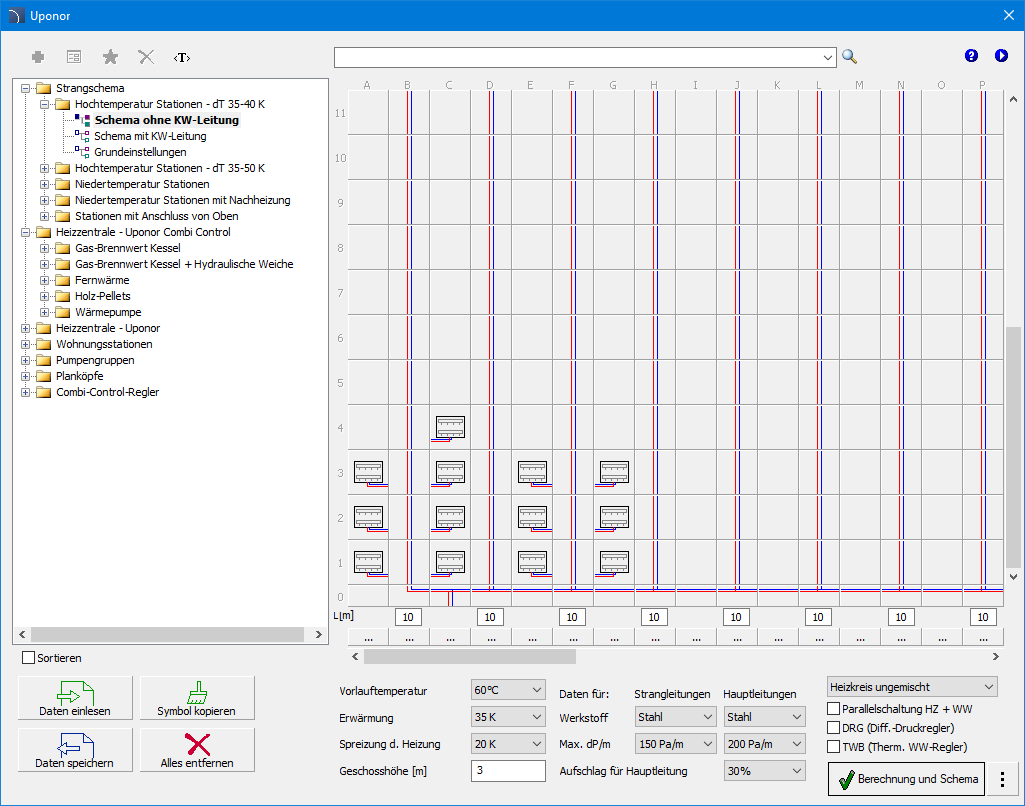Enable the DRG (Diff.-Druckregler) checkbox
The image size is (1025, 806).
point(834,728)
